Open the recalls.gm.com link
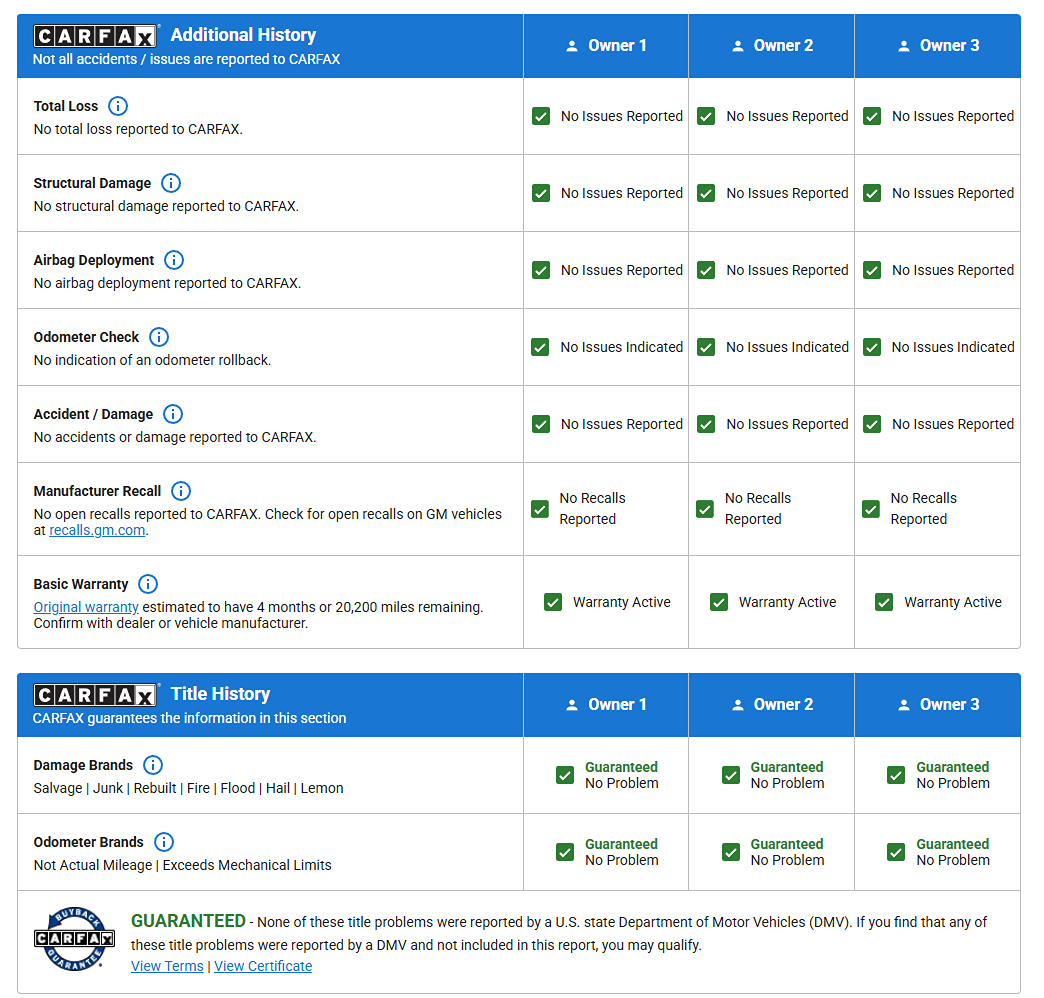The image size is (1044, 998). pyautogui.click(x=97, y=531)
